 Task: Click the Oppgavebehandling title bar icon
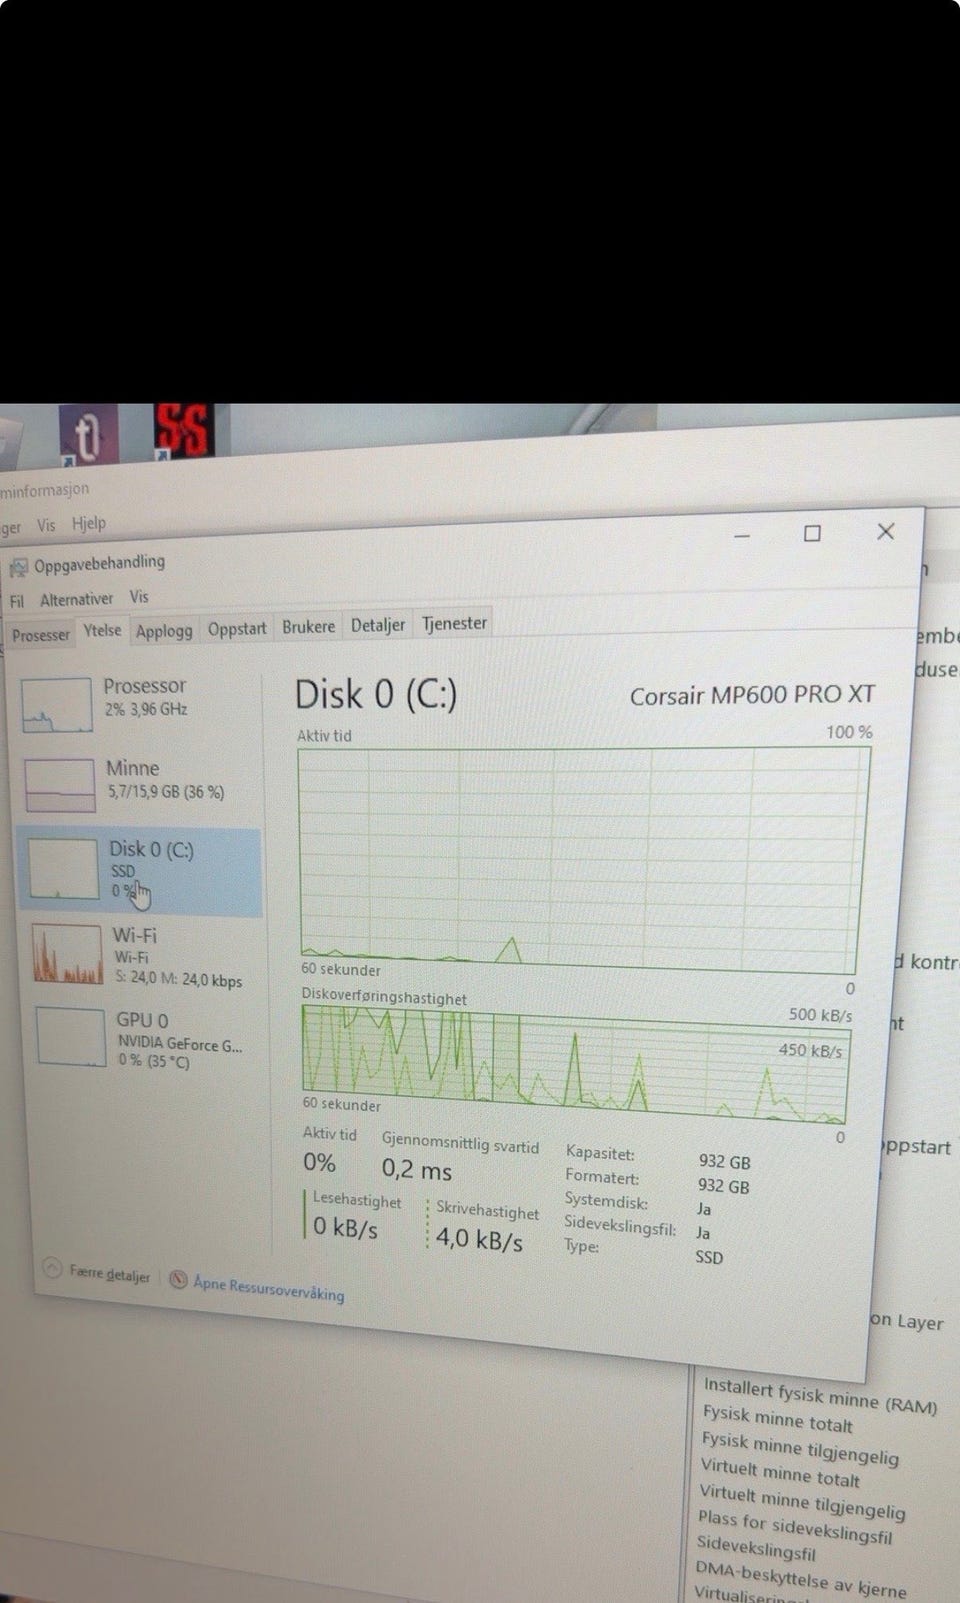(x=19, y=569)
